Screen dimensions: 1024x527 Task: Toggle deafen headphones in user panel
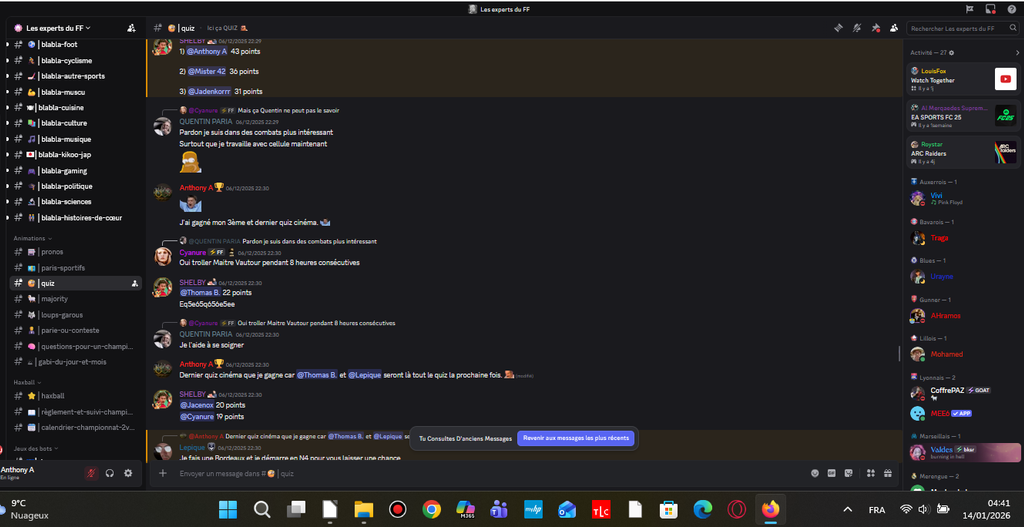point(110,473)
